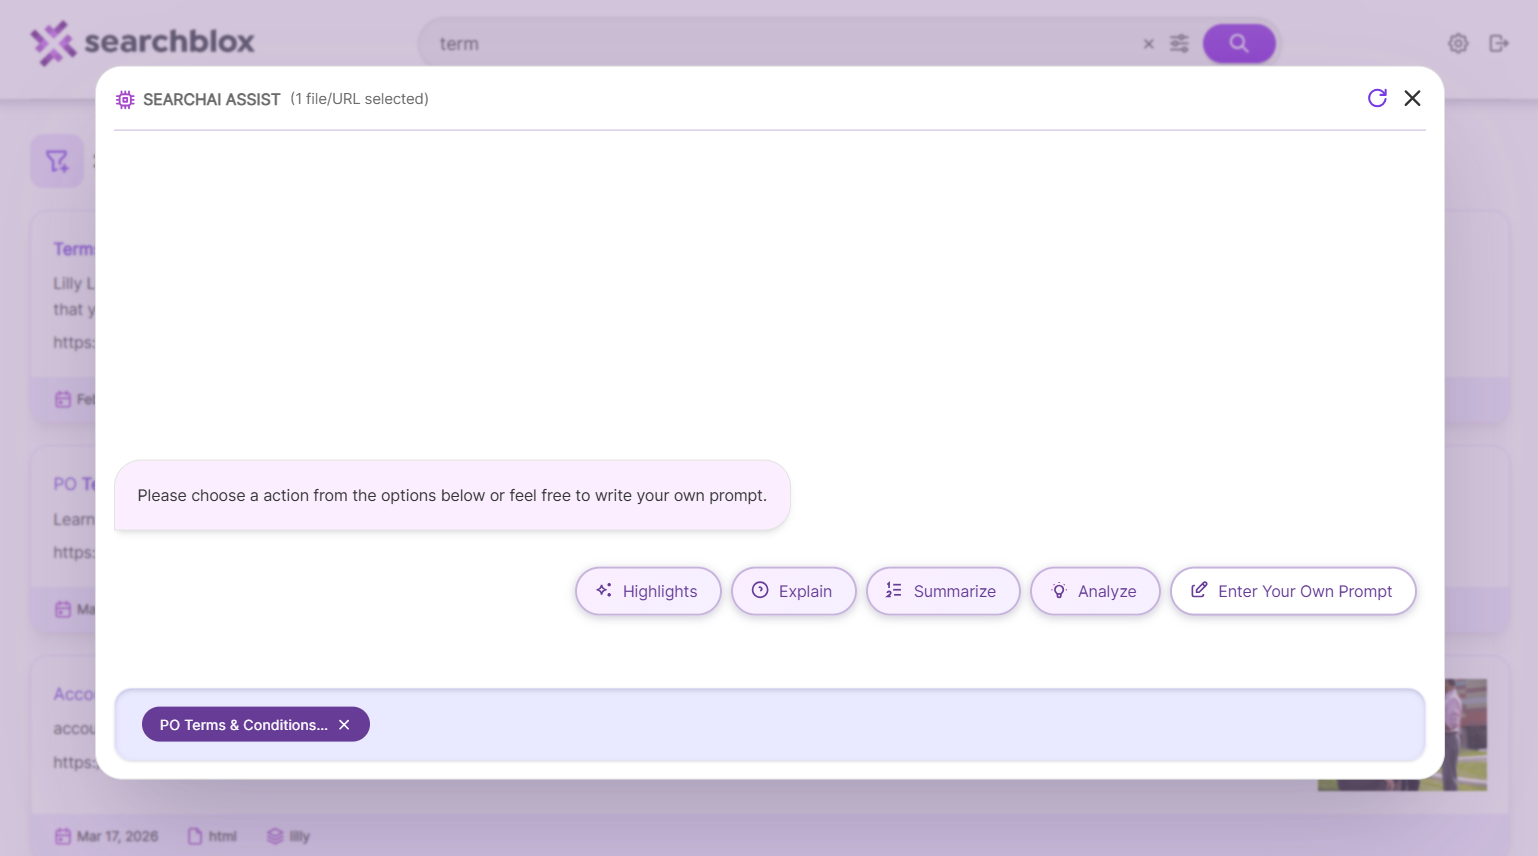Close the SearchAI Assist dialog
The width and height of the screenshot is (1538, 856).
coord(1412,98)
